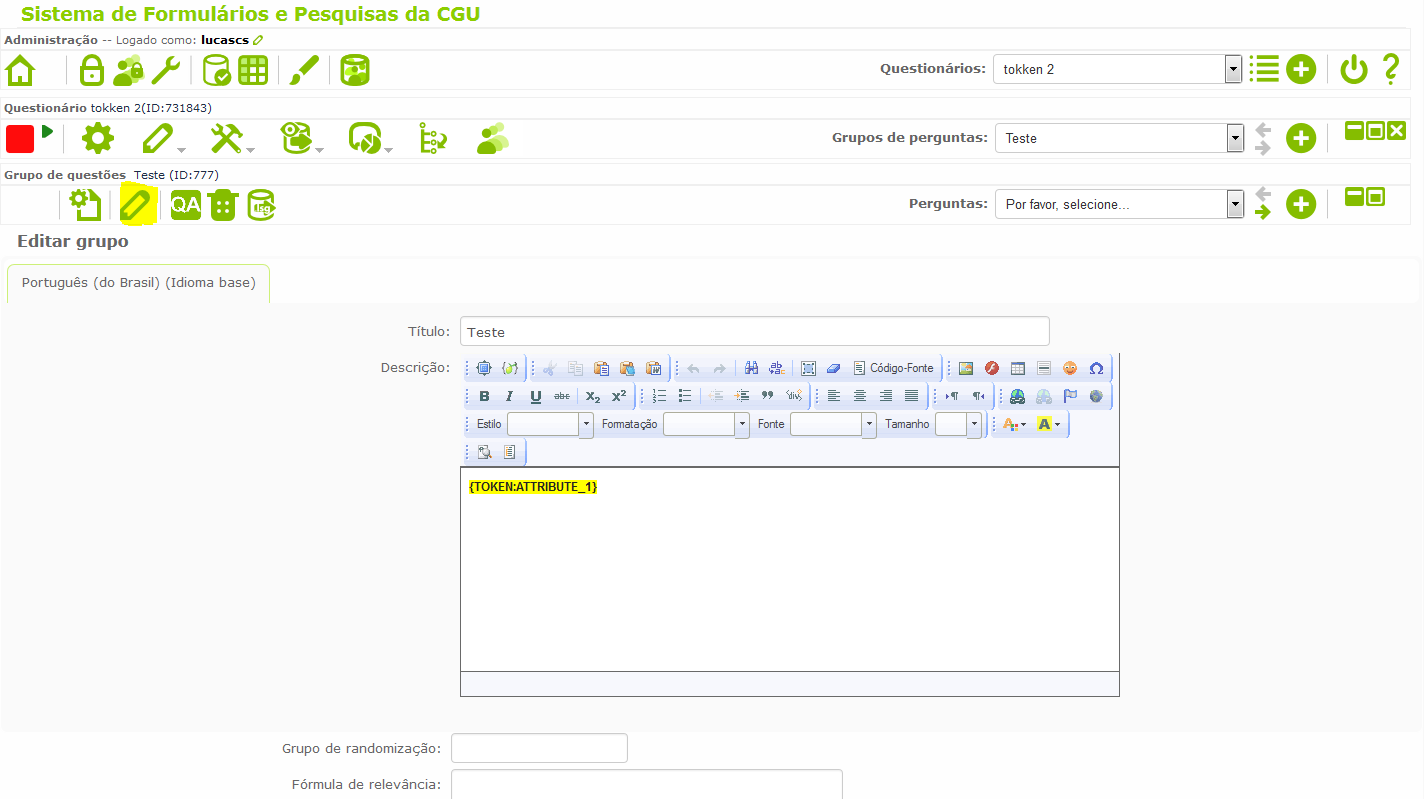Click the Código-Fonte source button
Viewport: 1424px width, 799px height.
pyautogui.click(x=893, y=368)
